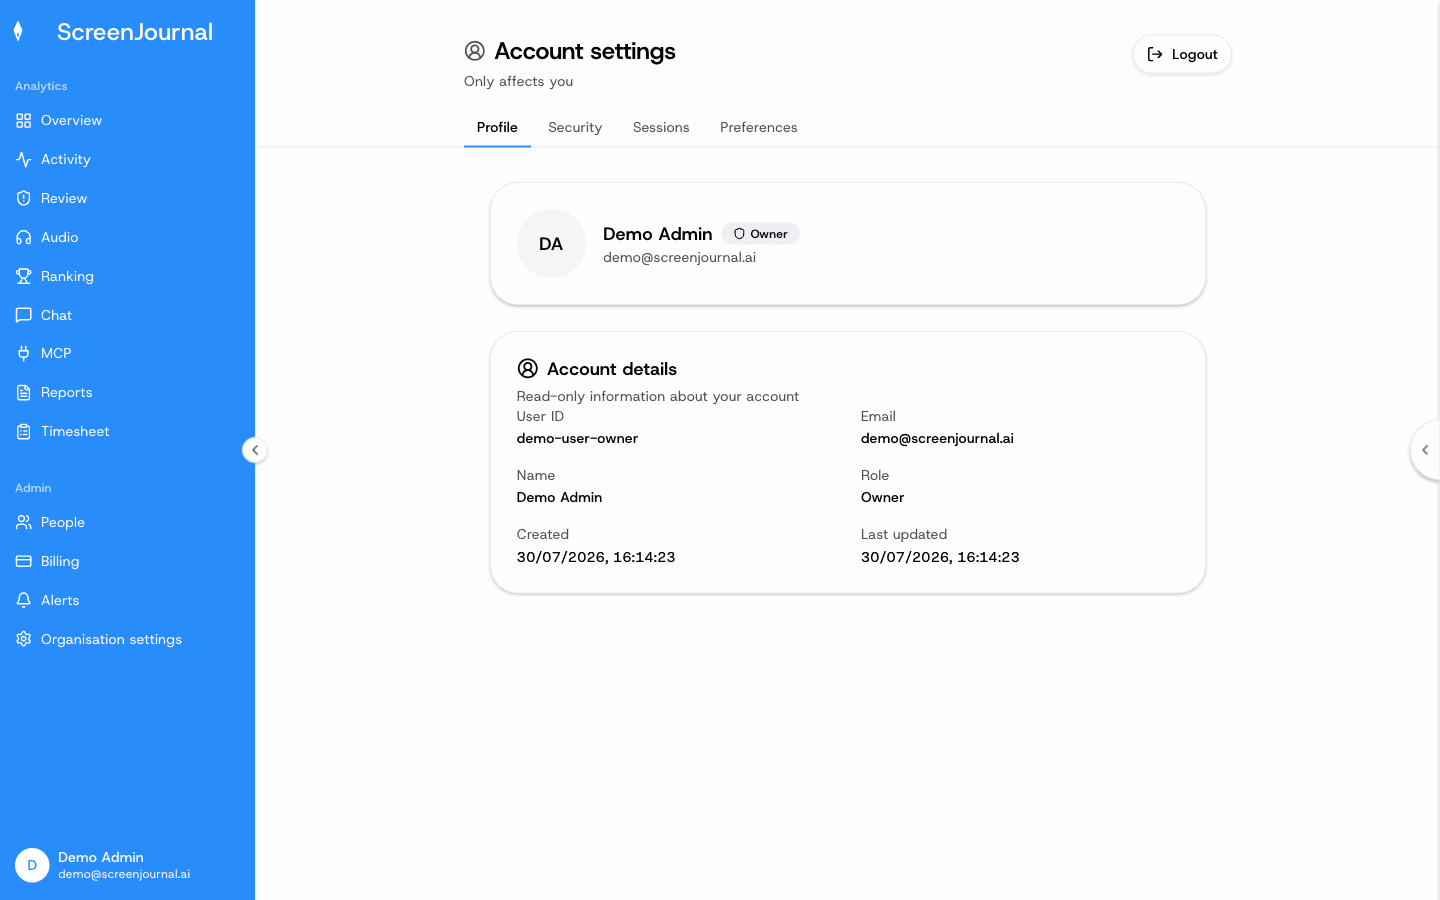
Task: Click demo@screenjournal.ai in sidebar footer
Action: [124, 874]
